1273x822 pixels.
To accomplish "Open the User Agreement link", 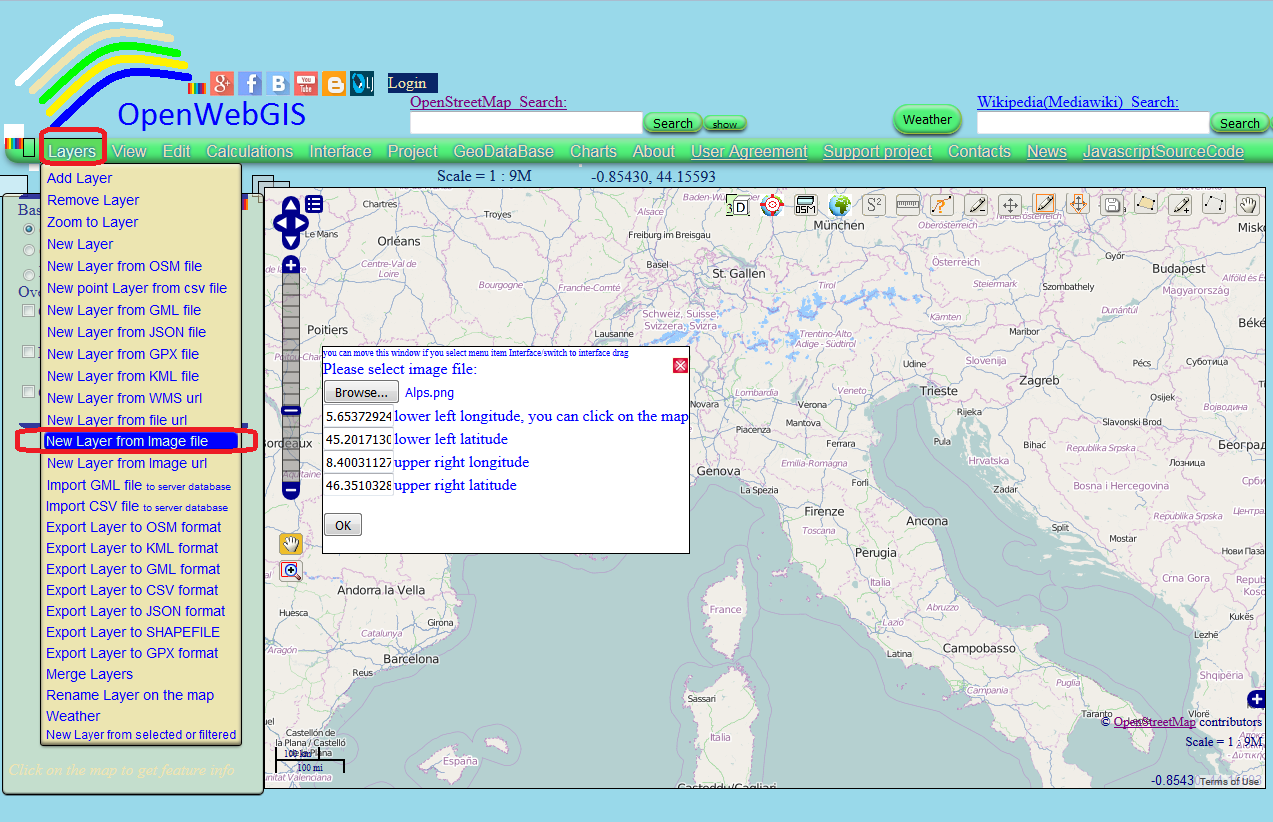I will (749, 152).
